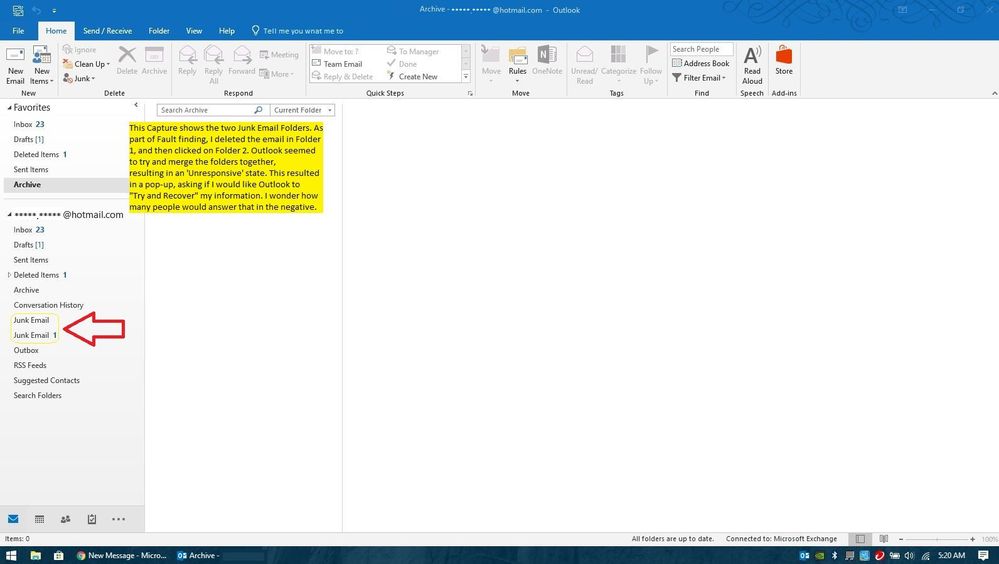The image size is (999, 564).
Task: Open the Clean Up dropdown
Action: (86, 64)
